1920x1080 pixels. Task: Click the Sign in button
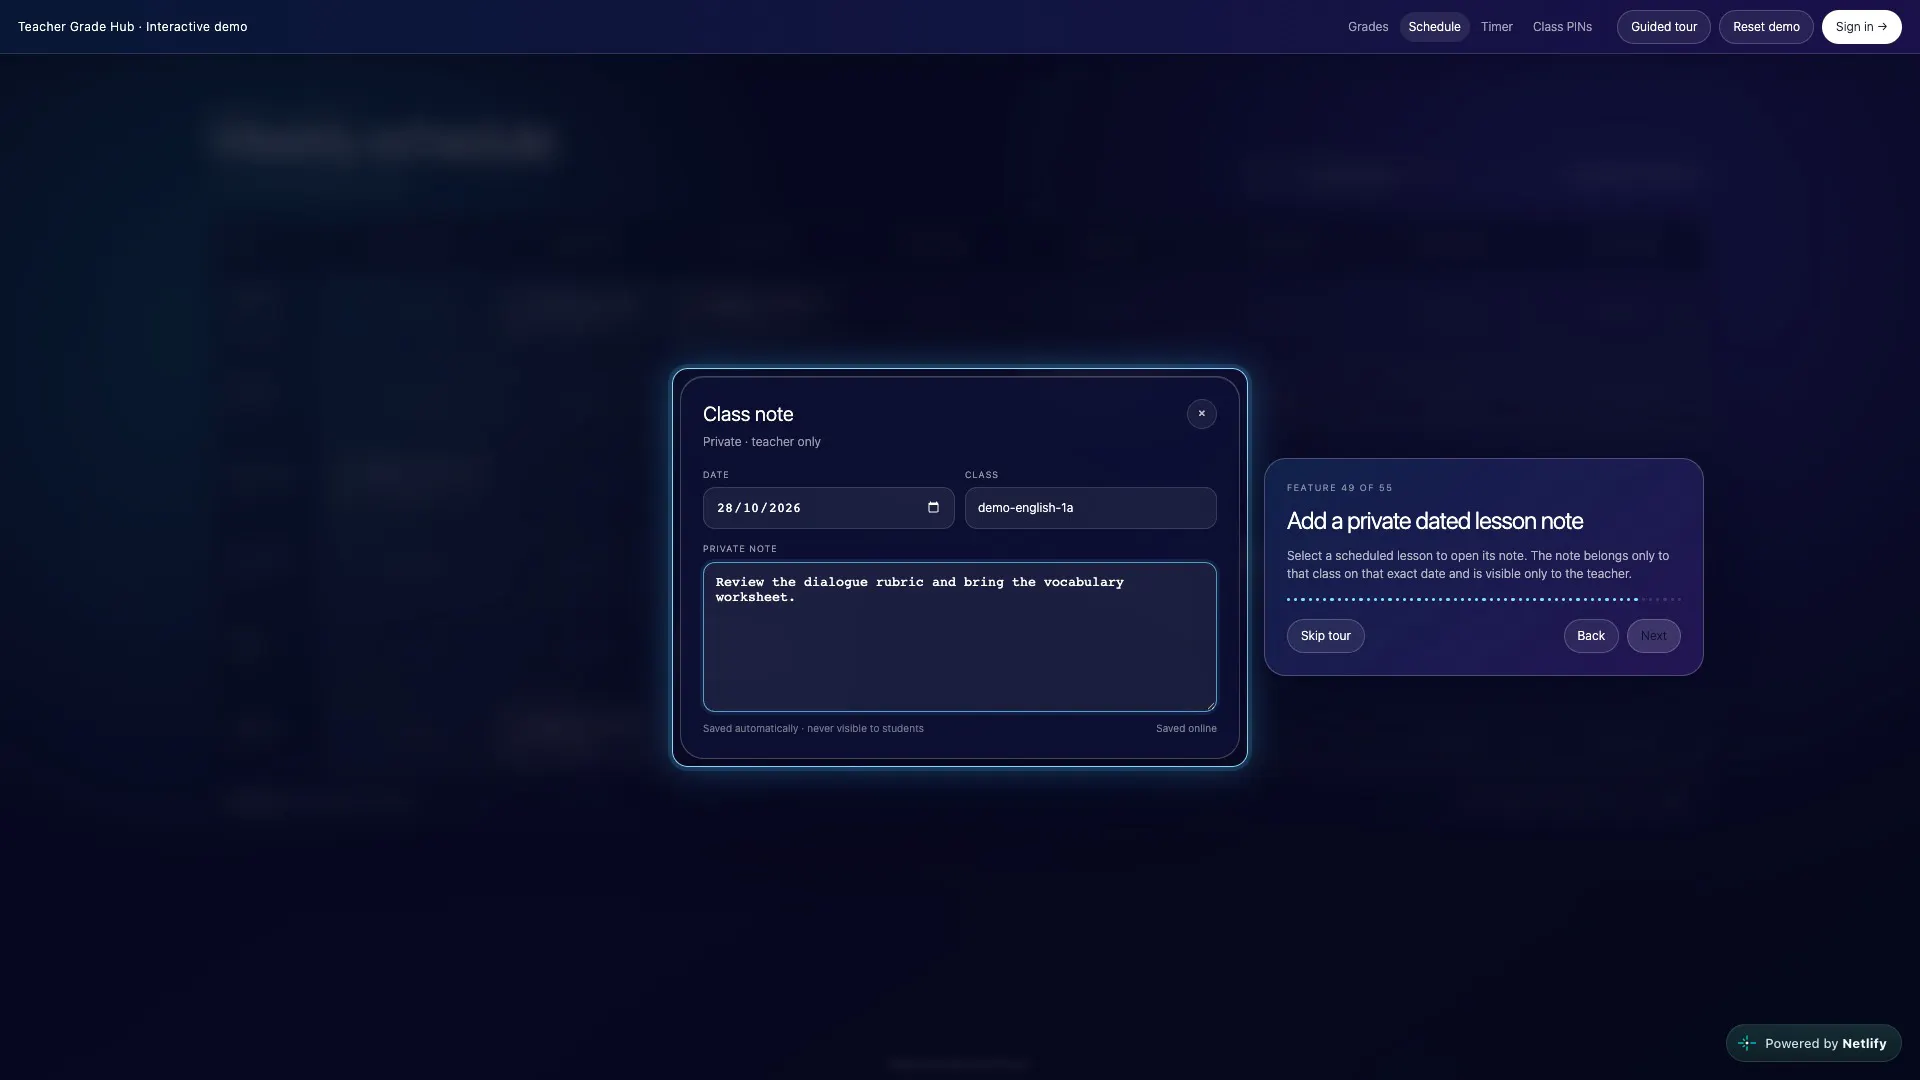point(1861,27)
